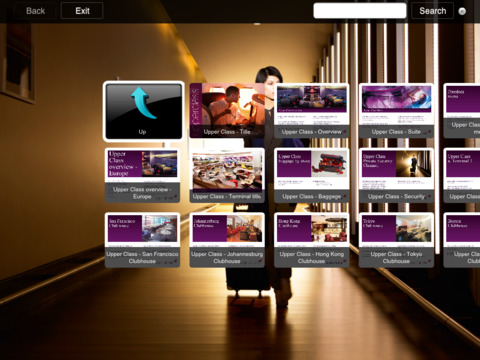Open the San Francisco Clubhouse slide
Screen dimensions: 480x360
142,240
